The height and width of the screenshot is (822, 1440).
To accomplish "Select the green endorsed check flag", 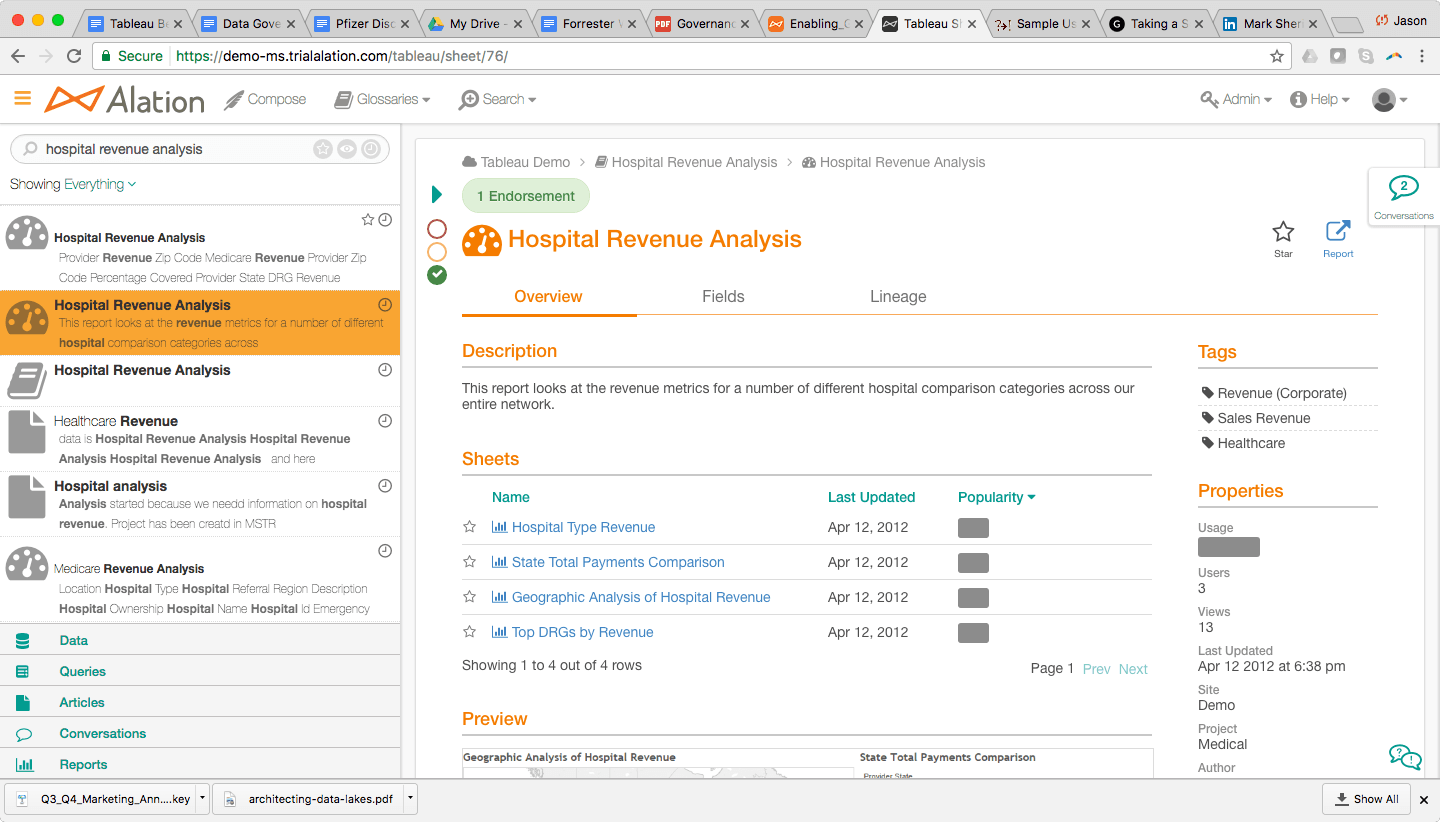I will click(x=437, y=275).
